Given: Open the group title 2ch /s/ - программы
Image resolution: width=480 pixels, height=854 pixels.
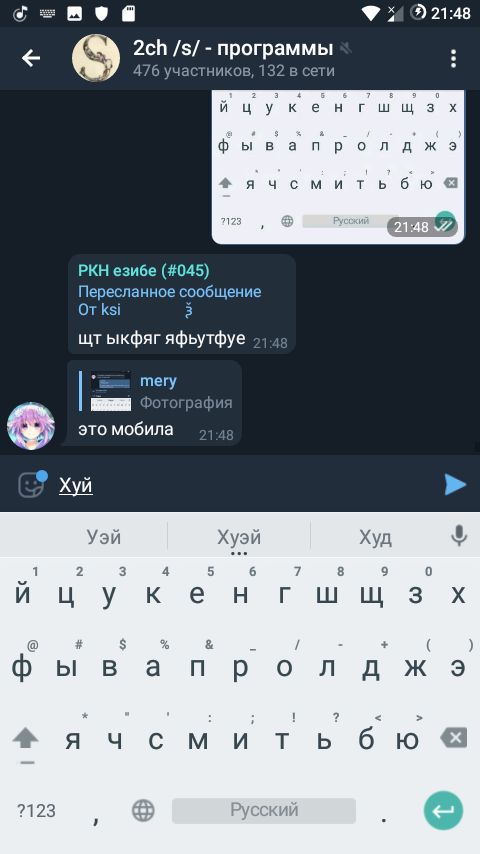Looking at the screenshot, I should coord(233,48).
